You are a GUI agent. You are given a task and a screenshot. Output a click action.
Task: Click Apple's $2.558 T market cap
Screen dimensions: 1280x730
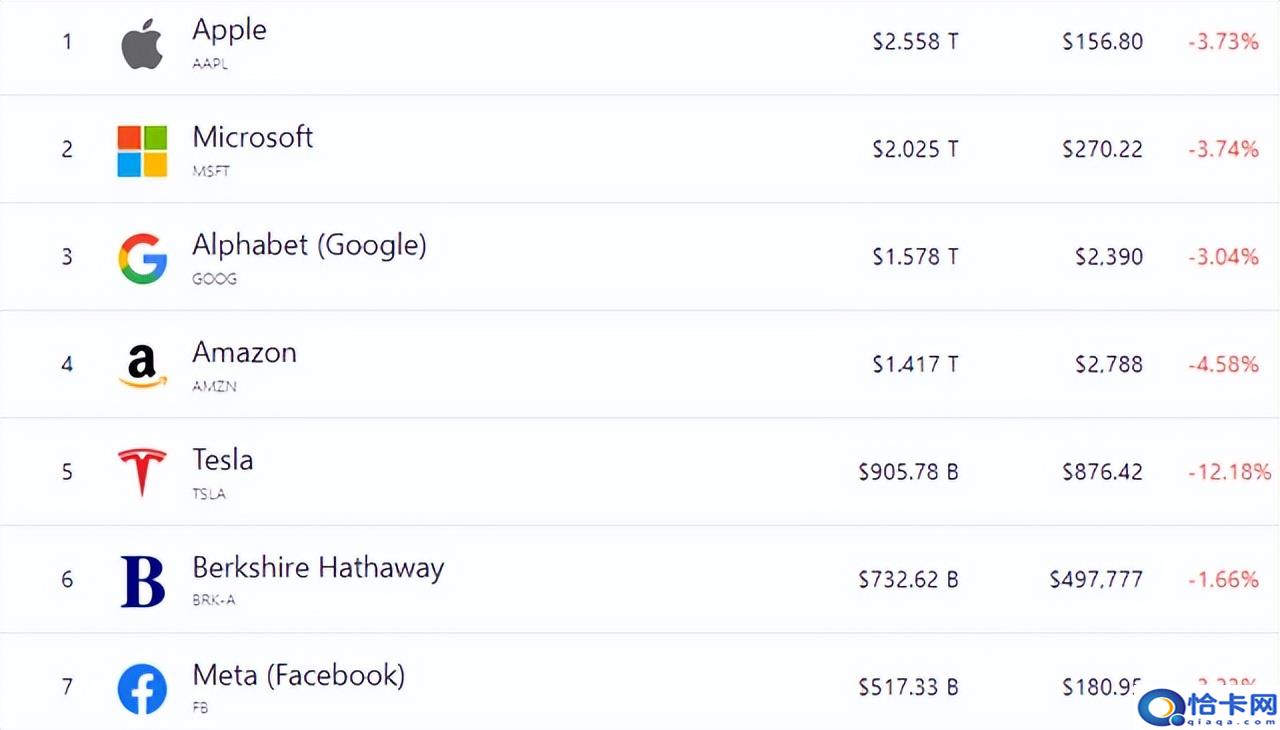914,42
